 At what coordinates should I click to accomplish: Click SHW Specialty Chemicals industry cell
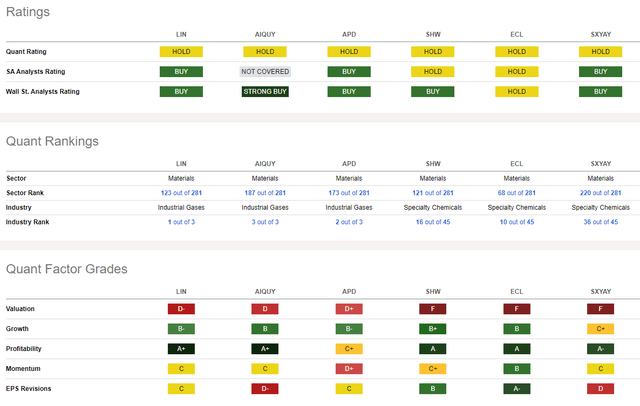(433, 208)
